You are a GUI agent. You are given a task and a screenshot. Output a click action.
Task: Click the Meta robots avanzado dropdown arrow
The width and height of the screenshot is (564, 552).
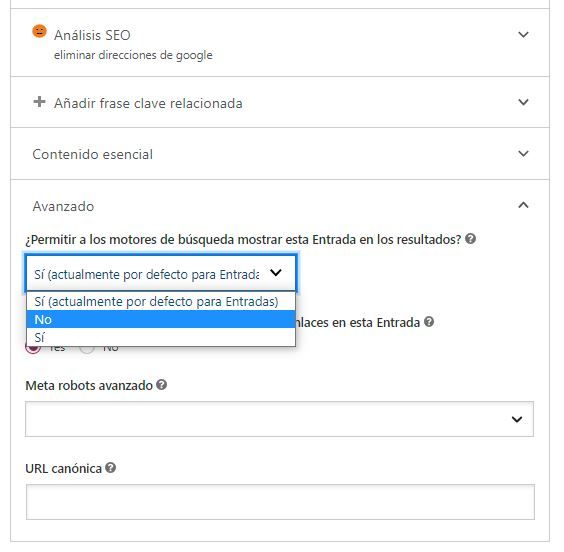[517, 419]
